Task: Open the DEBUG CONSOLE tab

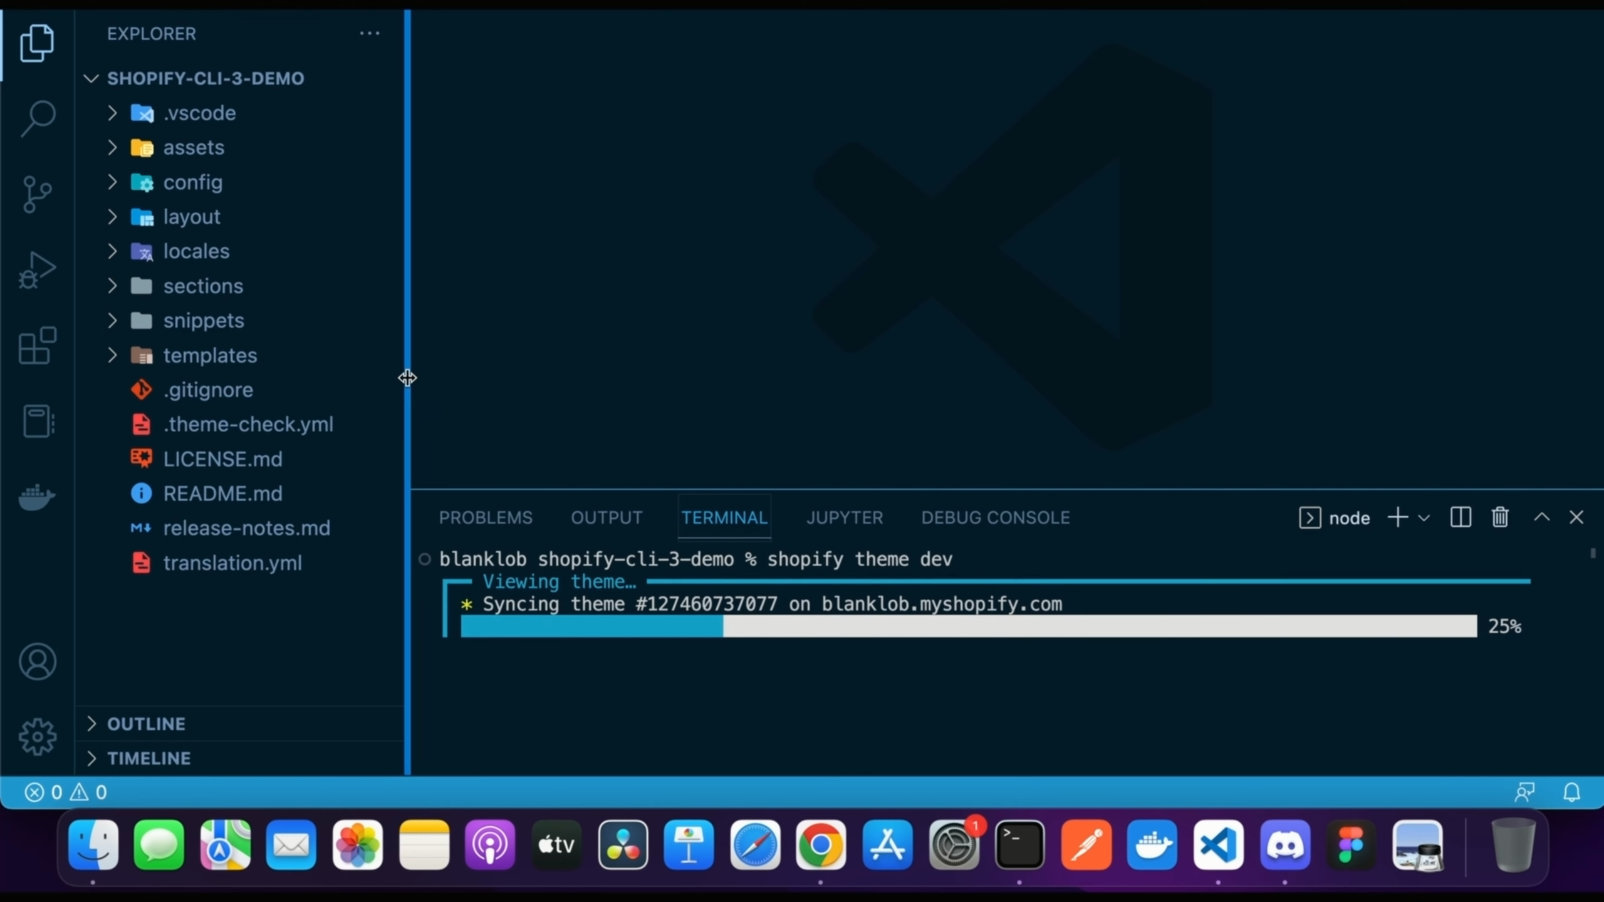Action: (996, 518)
